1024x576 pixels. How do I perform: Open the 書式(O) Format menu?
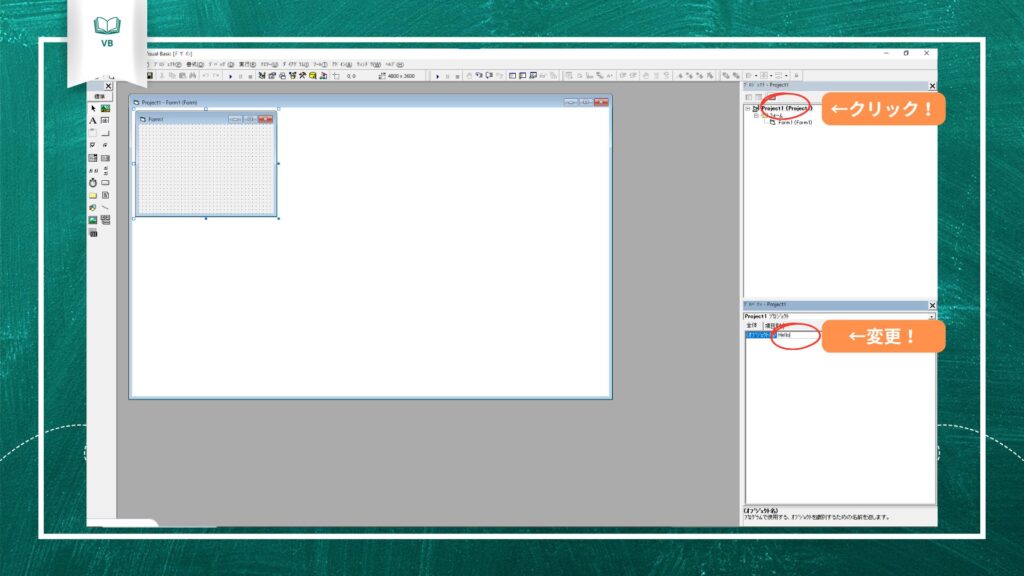(x=195, y=65)
